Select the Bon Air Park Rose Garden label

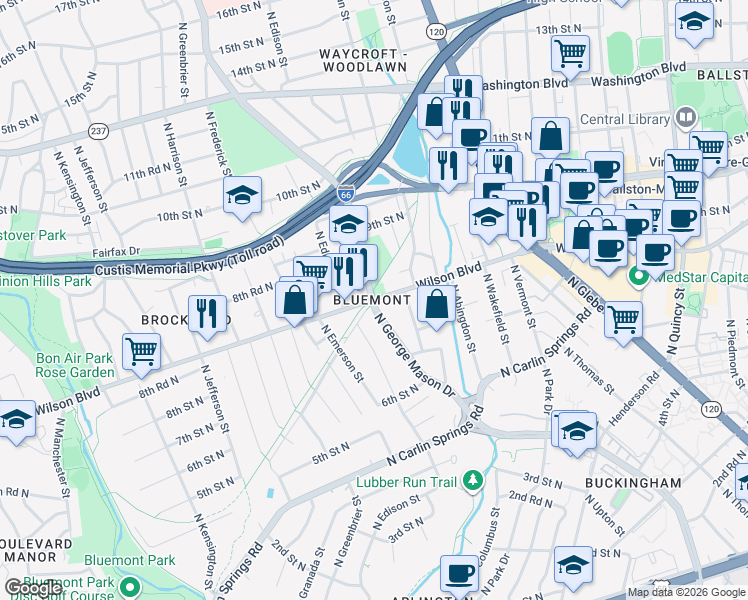[x=75, y=365]
